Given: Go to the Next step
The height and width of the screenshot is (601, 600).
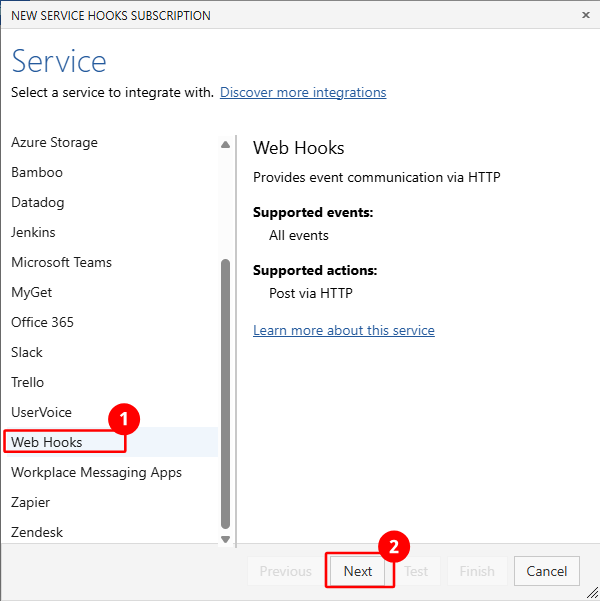Looking at the screenshot, I should click(358, 571).
